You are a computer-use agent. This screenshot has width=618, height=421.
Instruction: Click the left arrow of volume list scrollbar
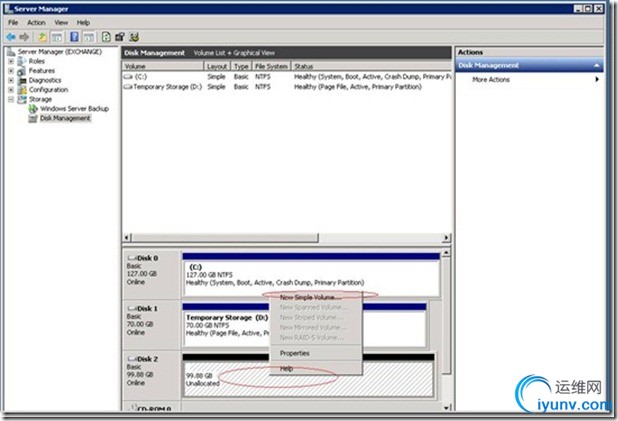pyautogui.click(x=127, y=238)
